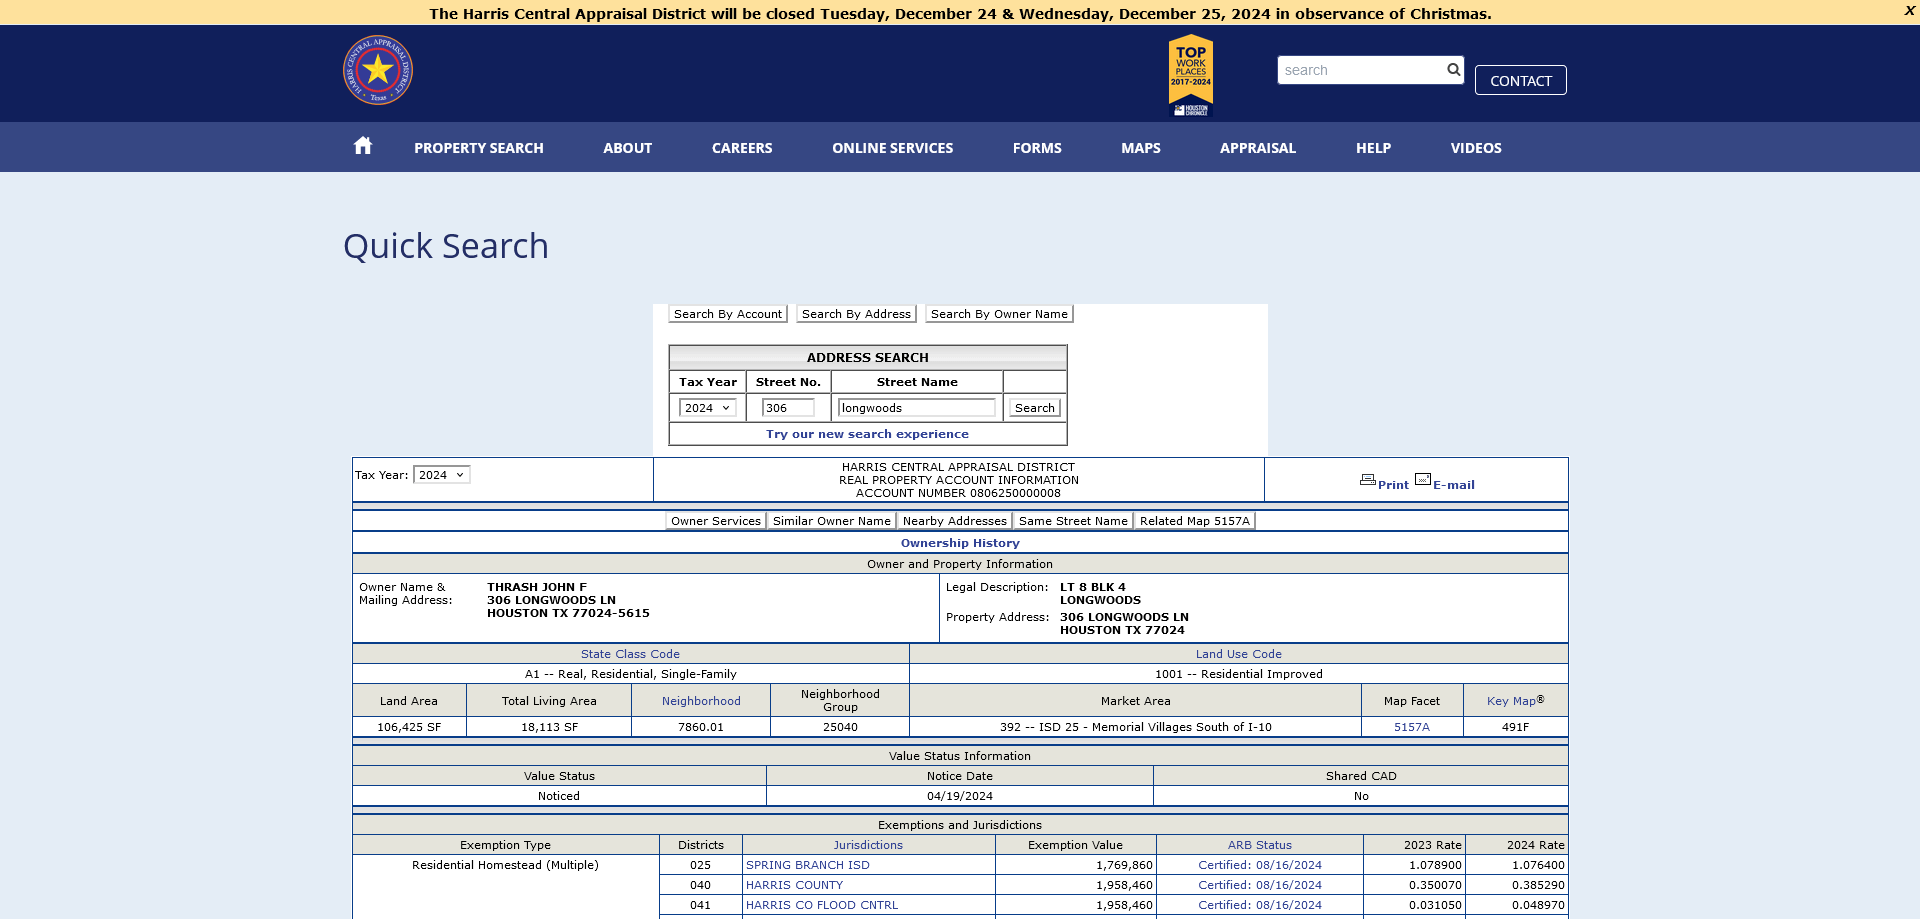This screenshot has width=1920, height=919.
Task: Select the 18,113 SF living area cell
Action: coord(549,727)
